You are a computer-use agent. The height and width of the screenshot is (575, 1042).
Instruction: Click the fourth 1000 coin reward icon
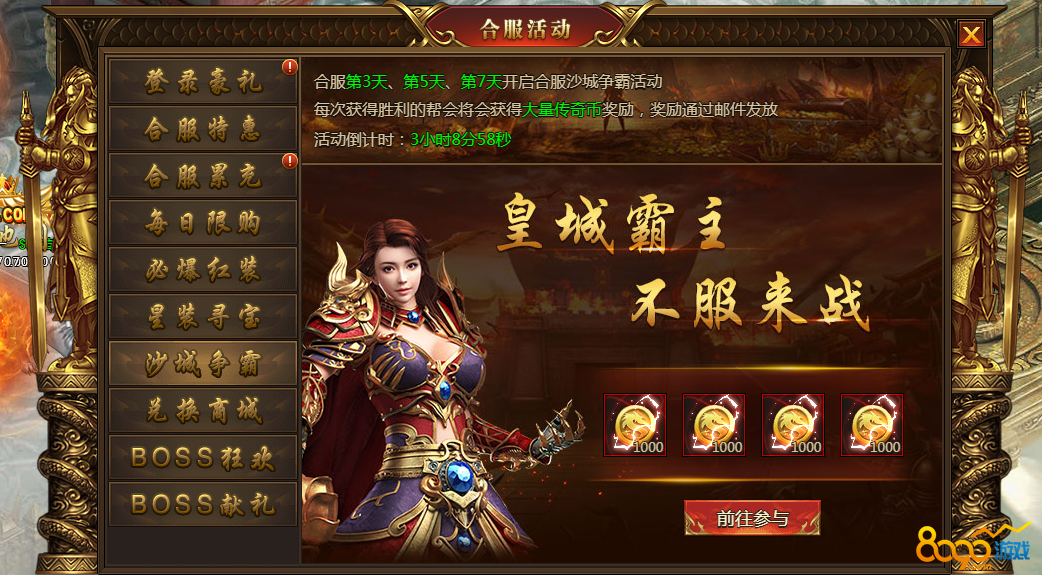pos(871,425)
